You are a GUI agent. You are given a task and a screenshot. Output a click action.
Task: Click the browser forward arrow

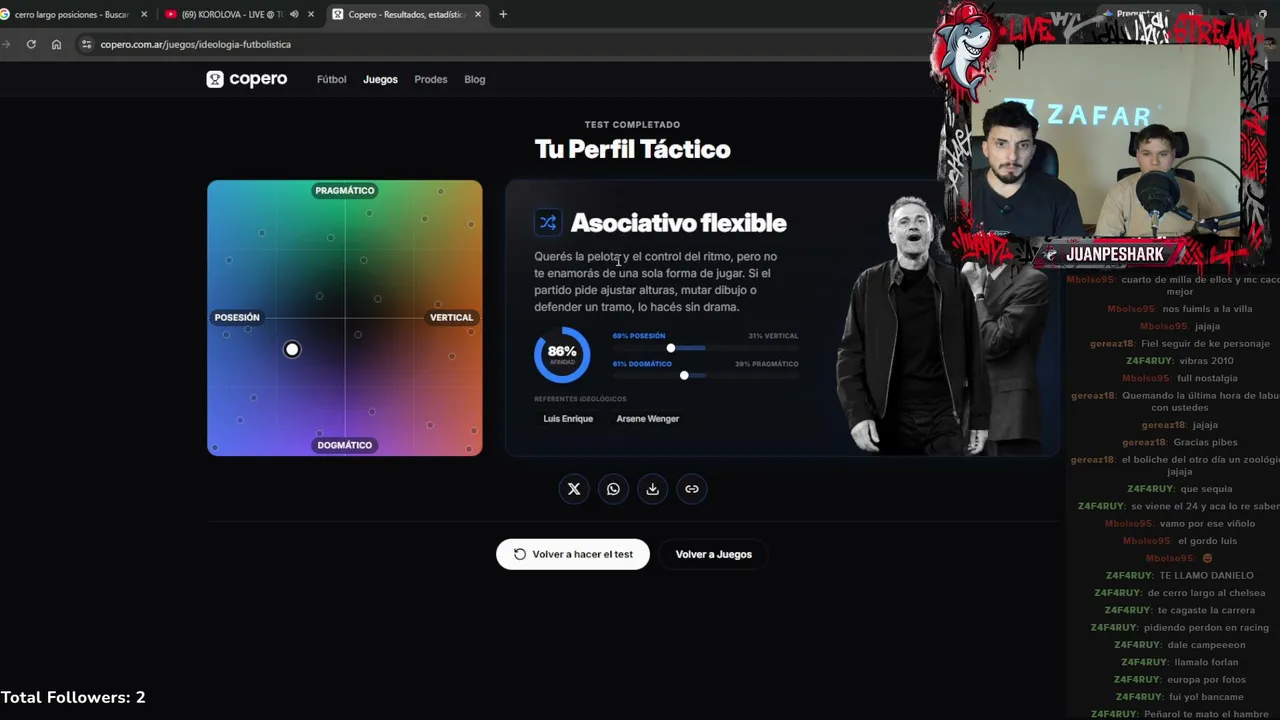tap(7, 44)
